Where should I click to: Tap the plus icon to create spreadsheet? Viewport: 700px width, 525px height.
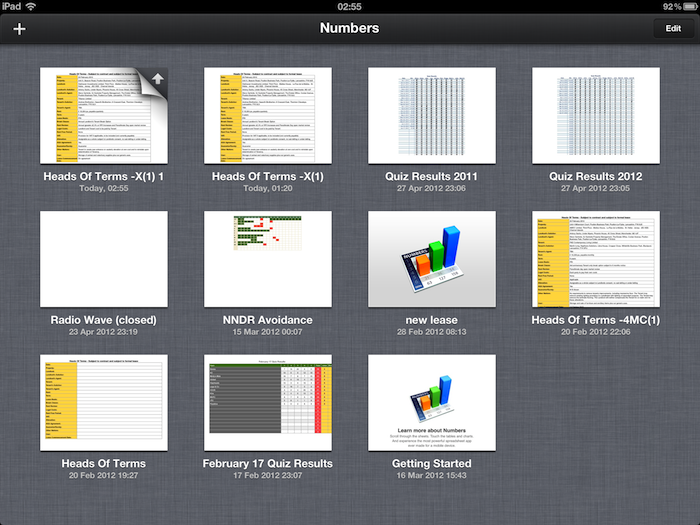click(19, 28)
